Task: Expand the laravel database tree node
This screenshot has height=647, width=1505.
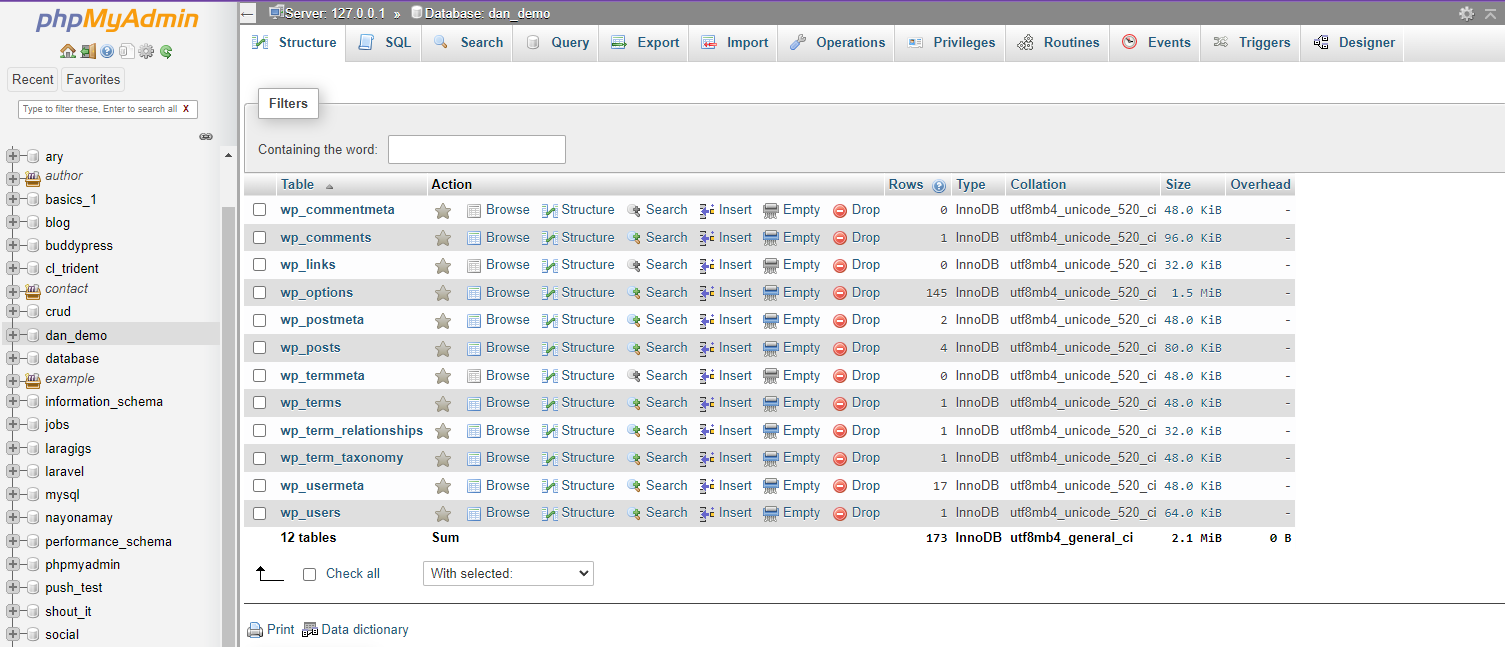Action: coord(13,471)
